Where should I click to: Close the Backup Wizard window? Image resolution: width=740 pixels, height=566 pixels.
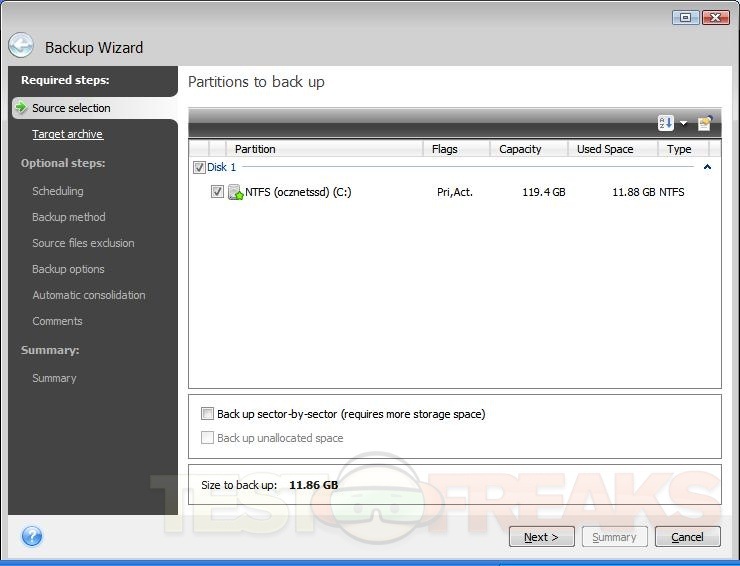pos(715,17)
